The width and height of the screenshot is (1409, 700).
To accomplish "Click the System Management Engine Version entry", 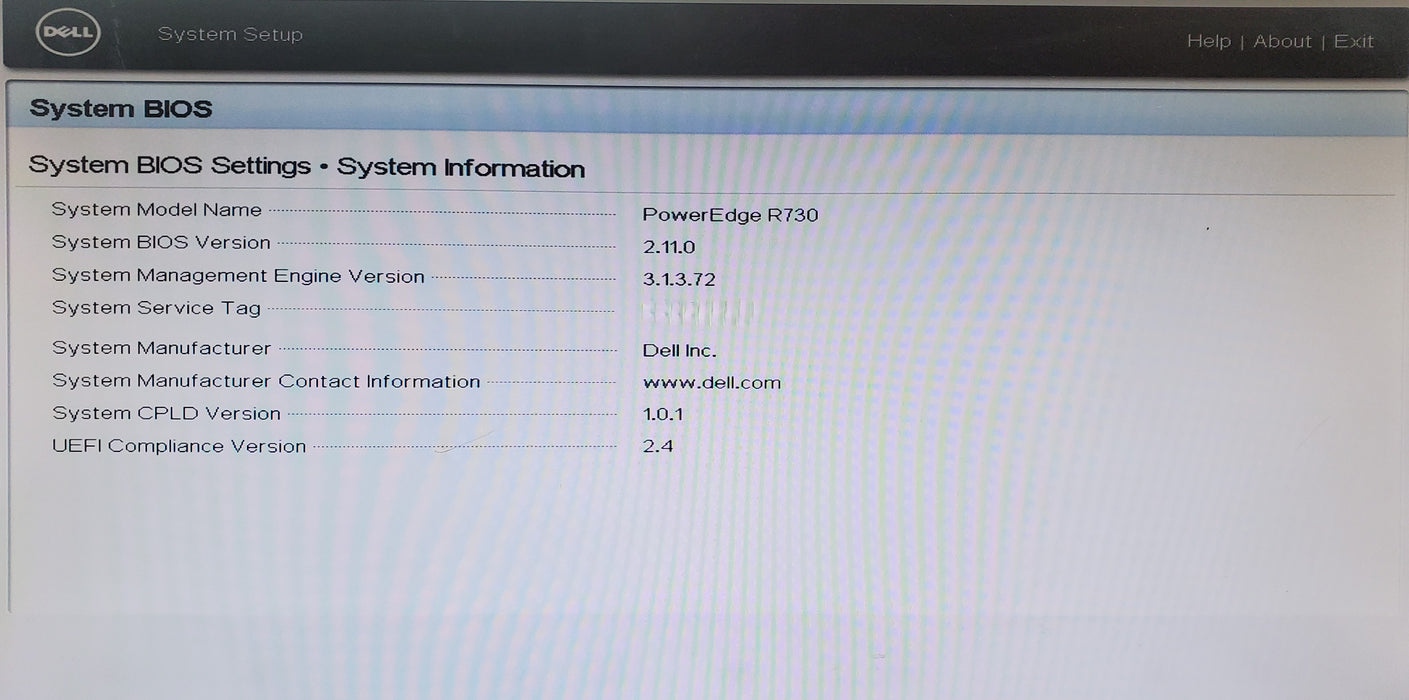I will click(x=237, y=275).
